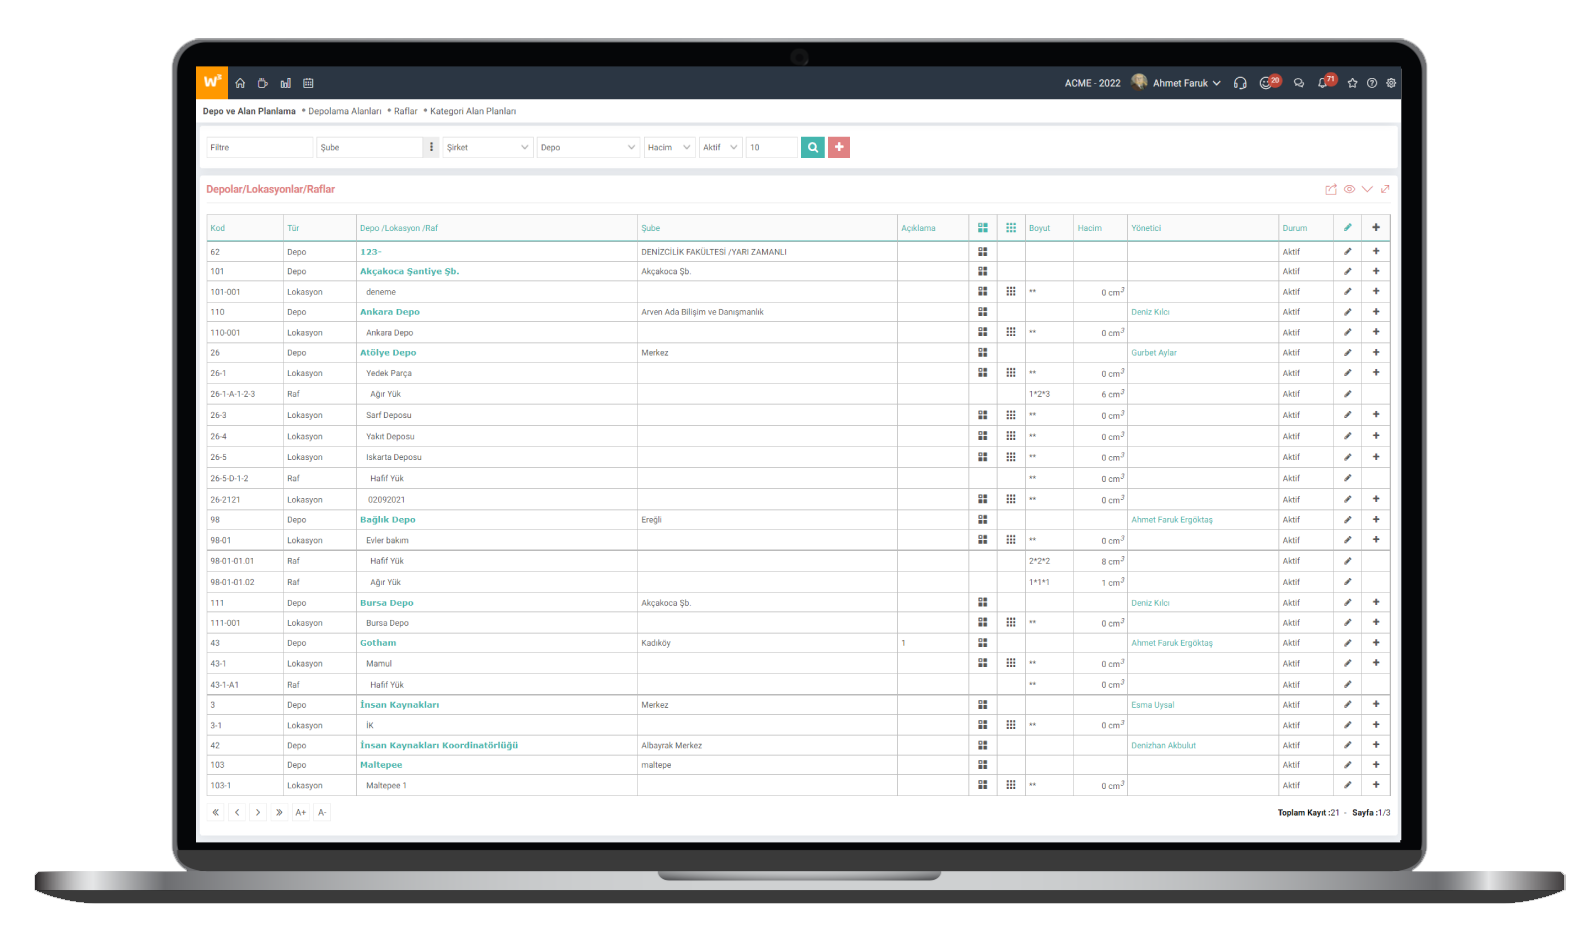
Task: Go to Kategori Alan Planları tab
Action: coord(473,111)
